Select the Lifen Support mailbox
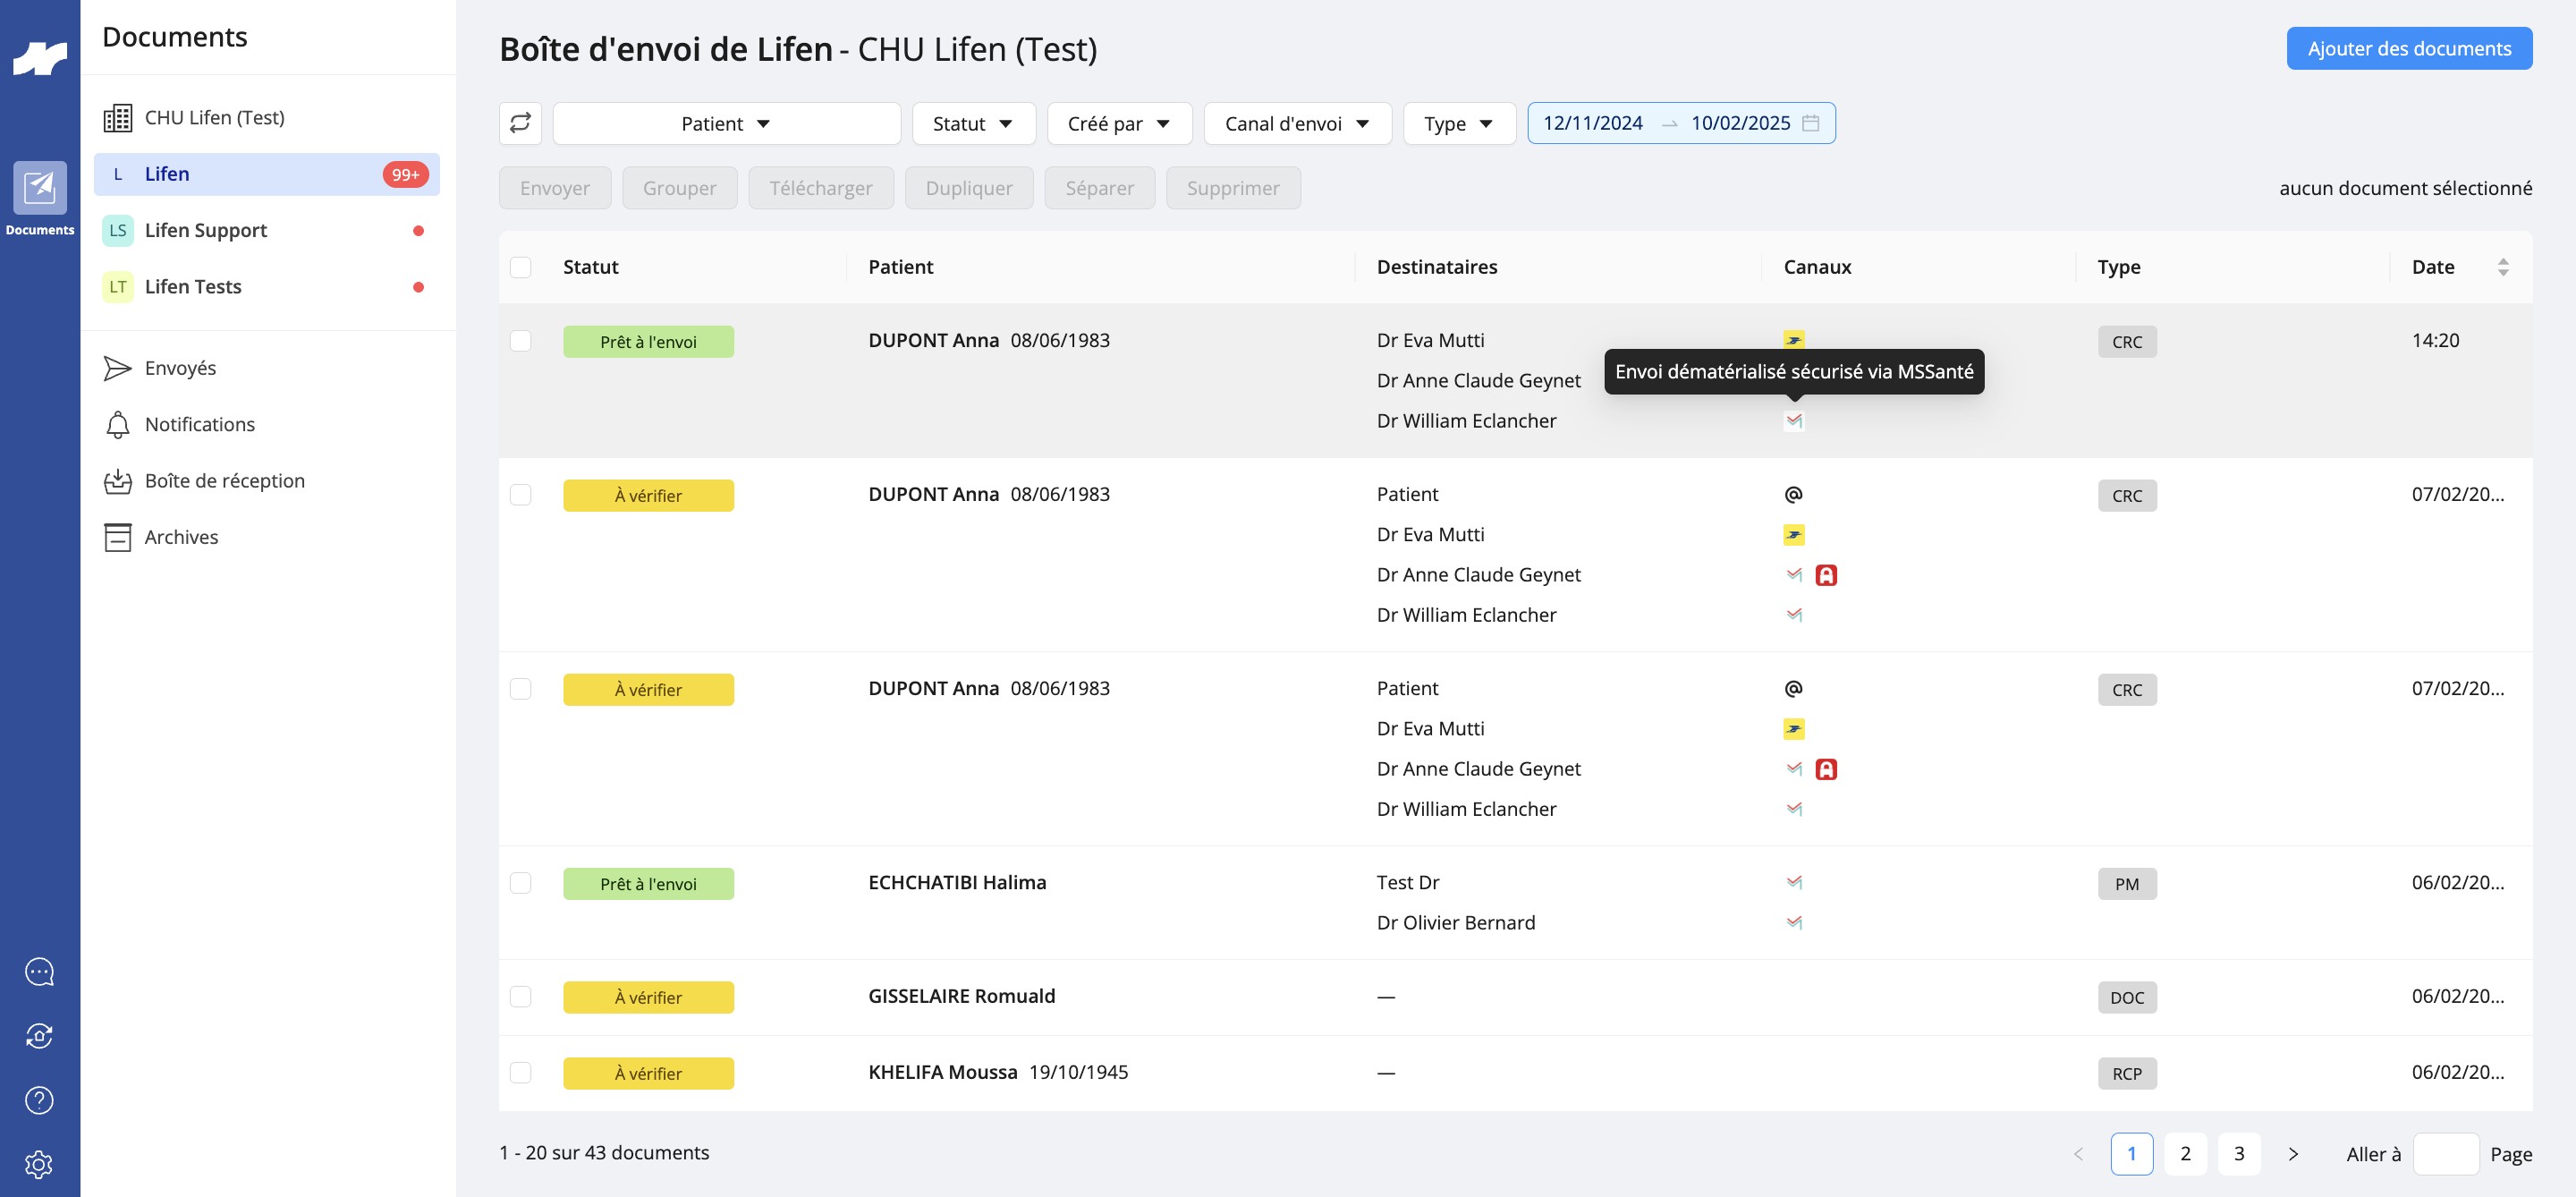This screenshot has height=1197, width=2576. coord(266,230)
